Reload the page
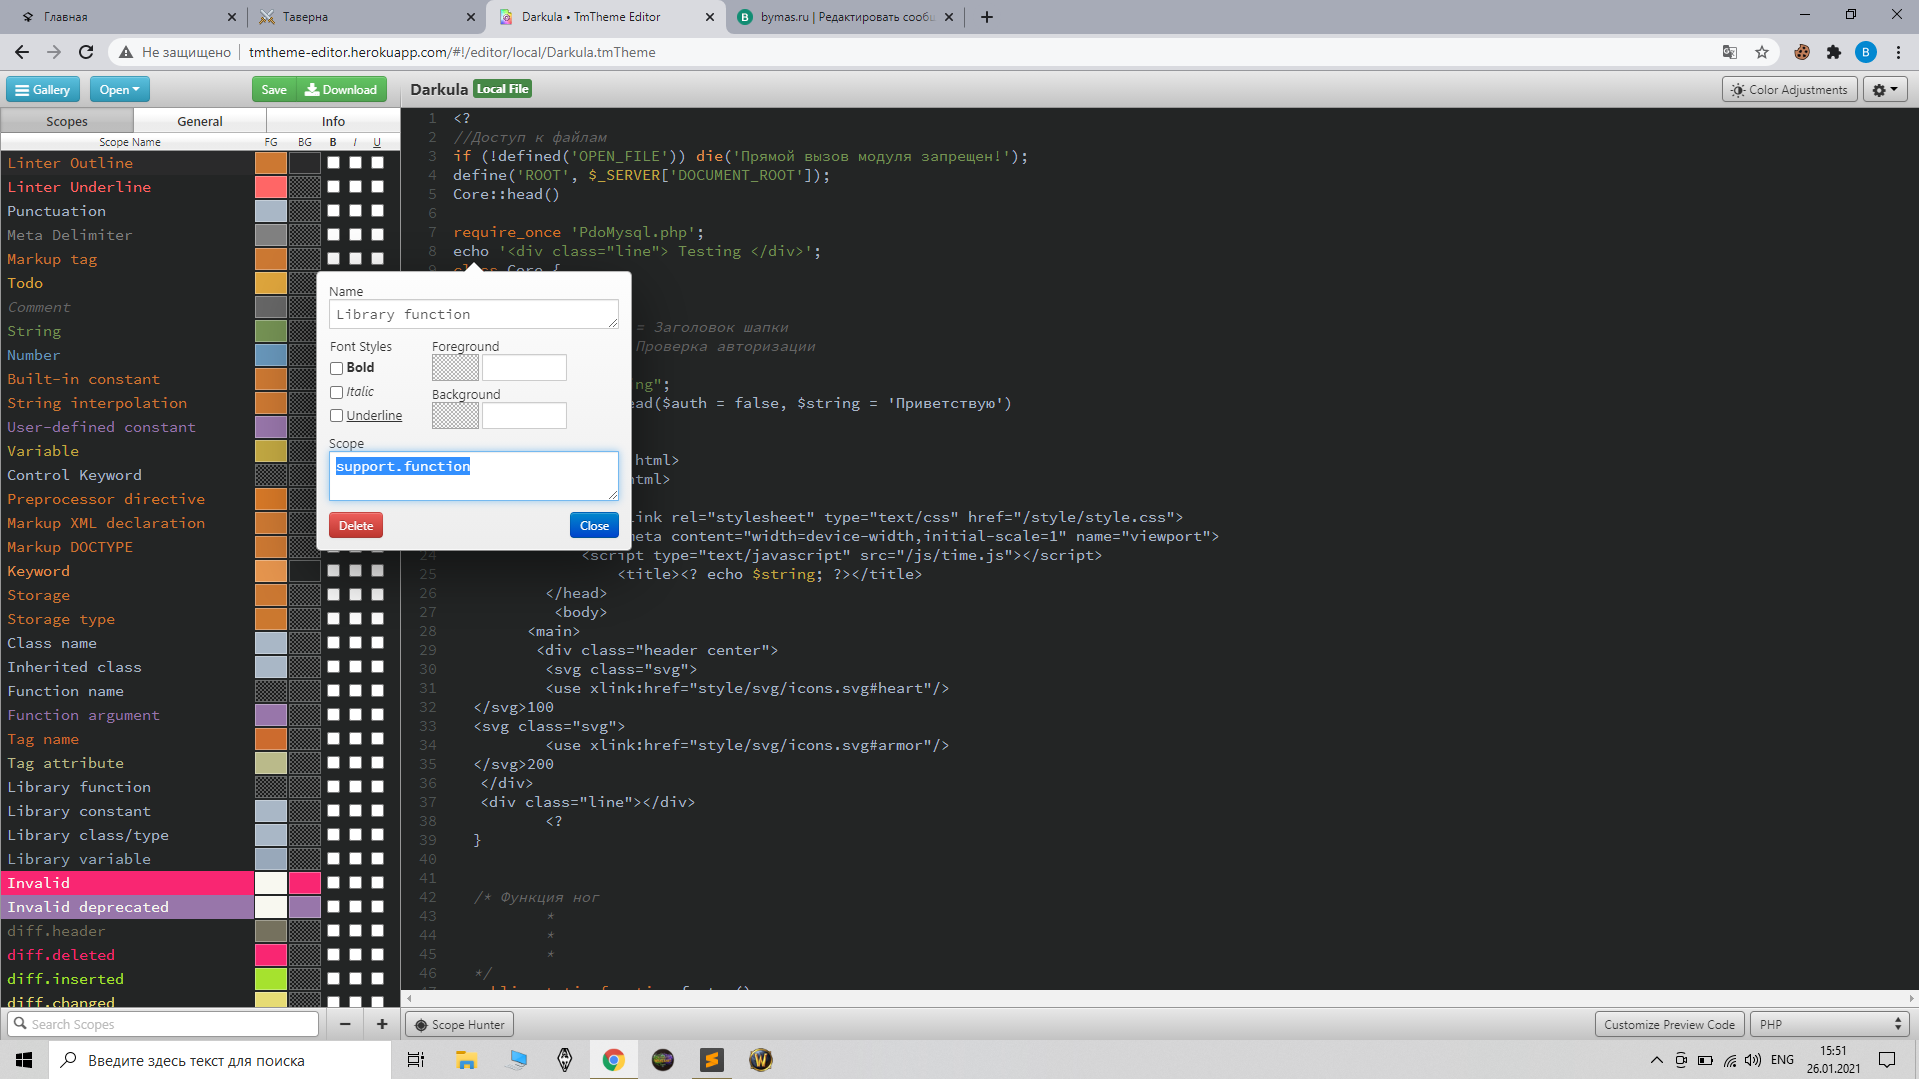The width and height of the screenshot is (1919, 1079). click(x=86, y=52)
